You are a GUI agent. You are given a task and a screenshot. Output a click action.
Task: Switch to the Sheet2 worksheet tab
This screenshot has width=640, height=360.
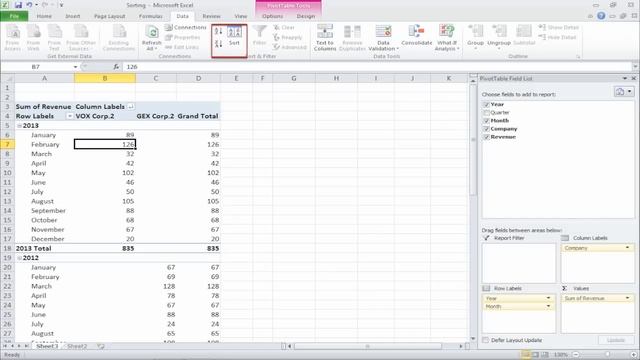[77, 346]
